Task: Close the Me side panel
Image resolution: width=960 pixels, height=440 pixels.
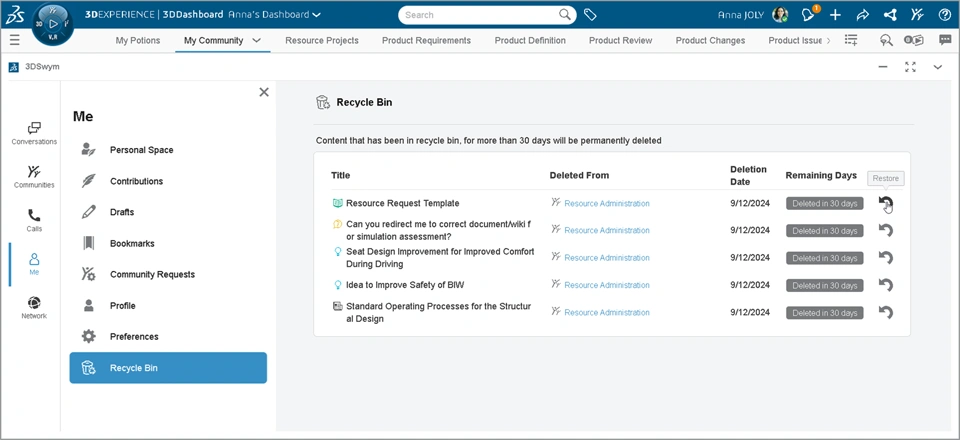Action: (x=264, y=92)
